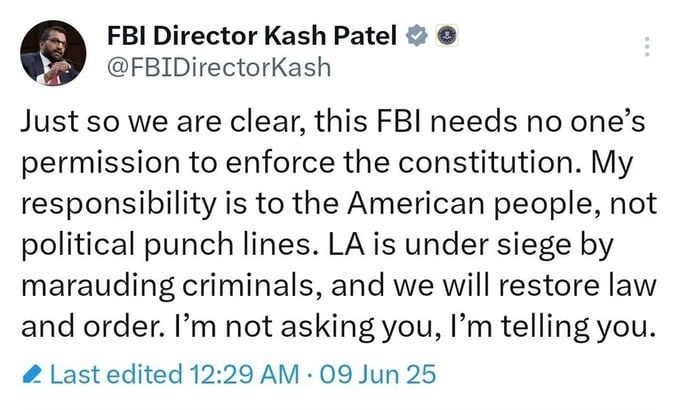This screenshot has width=680, height=410.
Task: Open Kash Patel's profile picture
Action: (x=53, y=53)
